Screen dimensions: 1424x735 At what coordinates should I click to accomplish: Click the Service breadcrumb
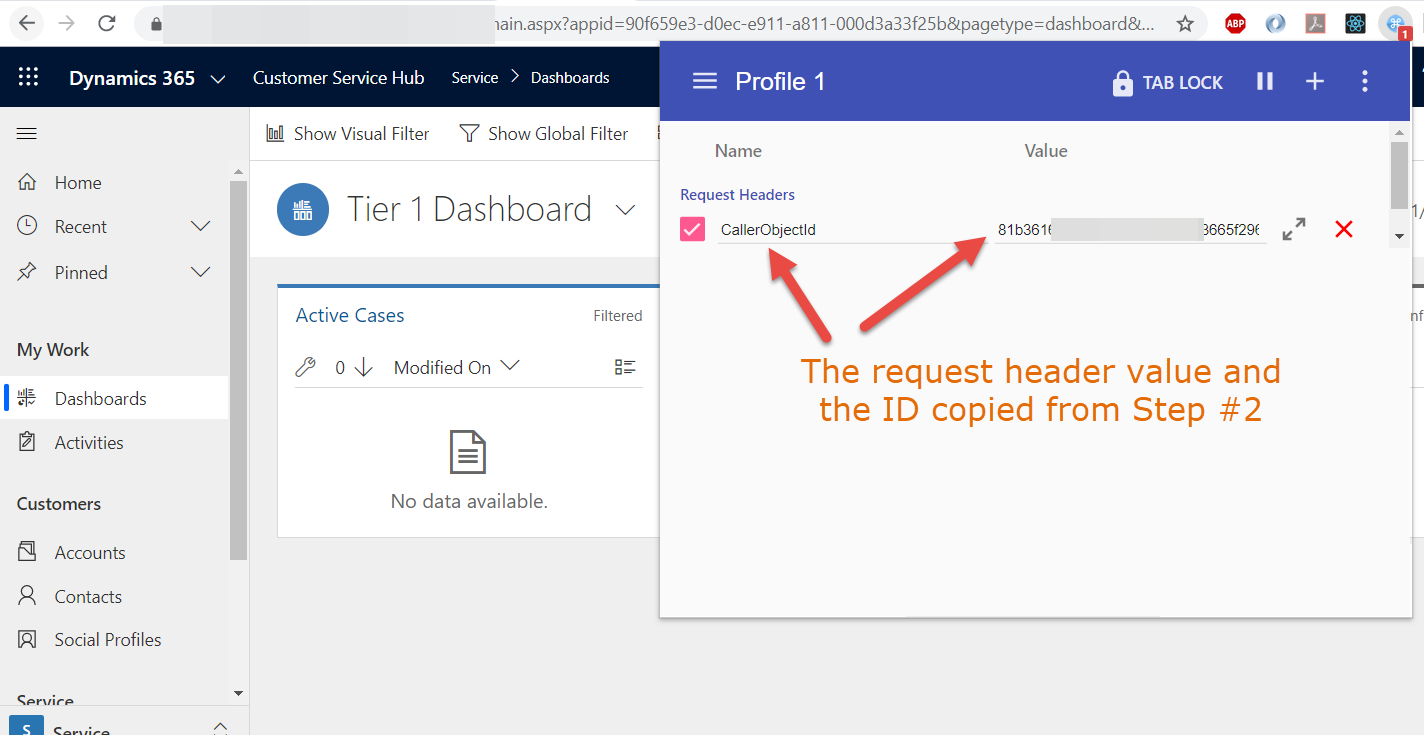(475, 78)
